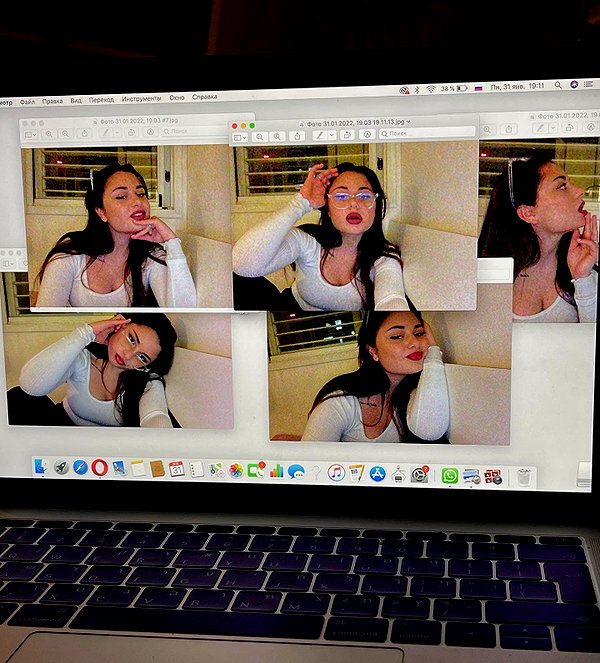This screenshot has height=663, width=600.
Task: Launch WhatsApp from the Dock
Action: (x=450, y=476)
